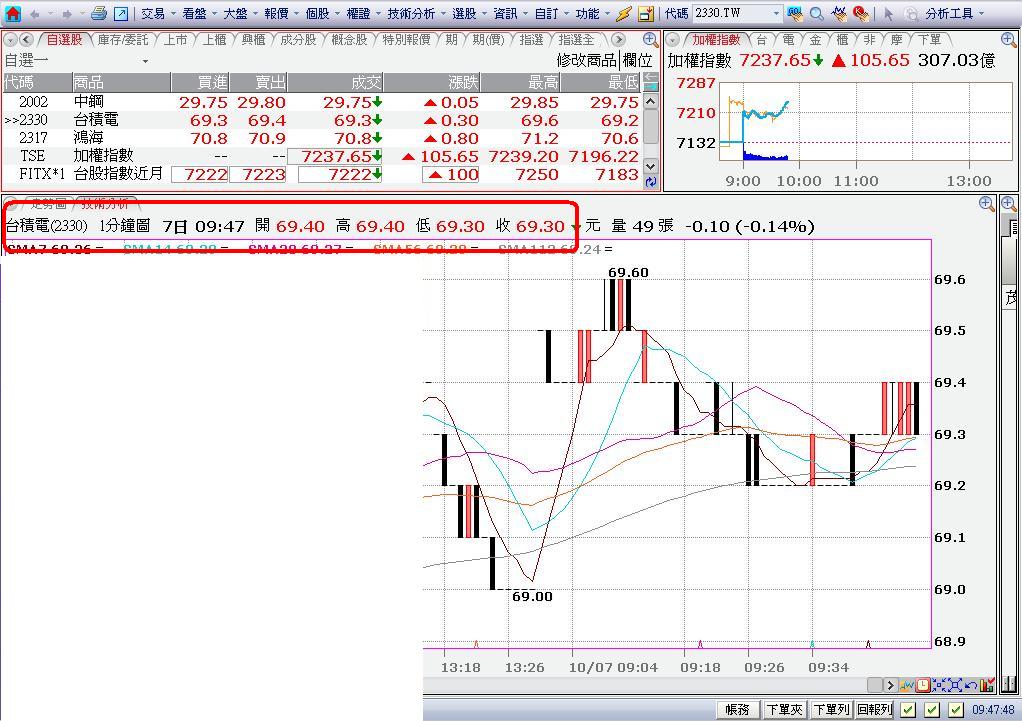Toggle the first green status checkbox
This screenshot has height=721, width=1022.
click(908, 709)
